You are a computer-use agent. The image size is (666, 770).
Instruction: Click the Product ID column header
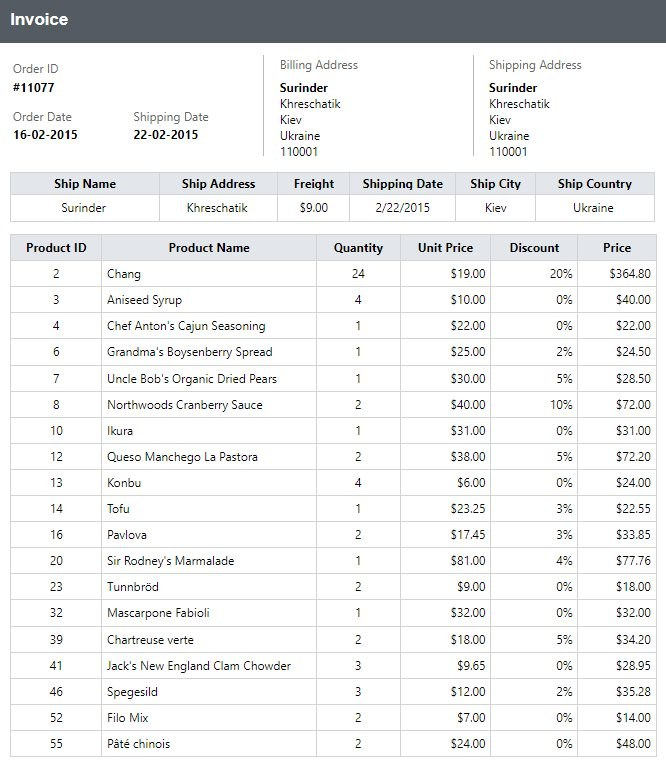[x=56, y=248]
